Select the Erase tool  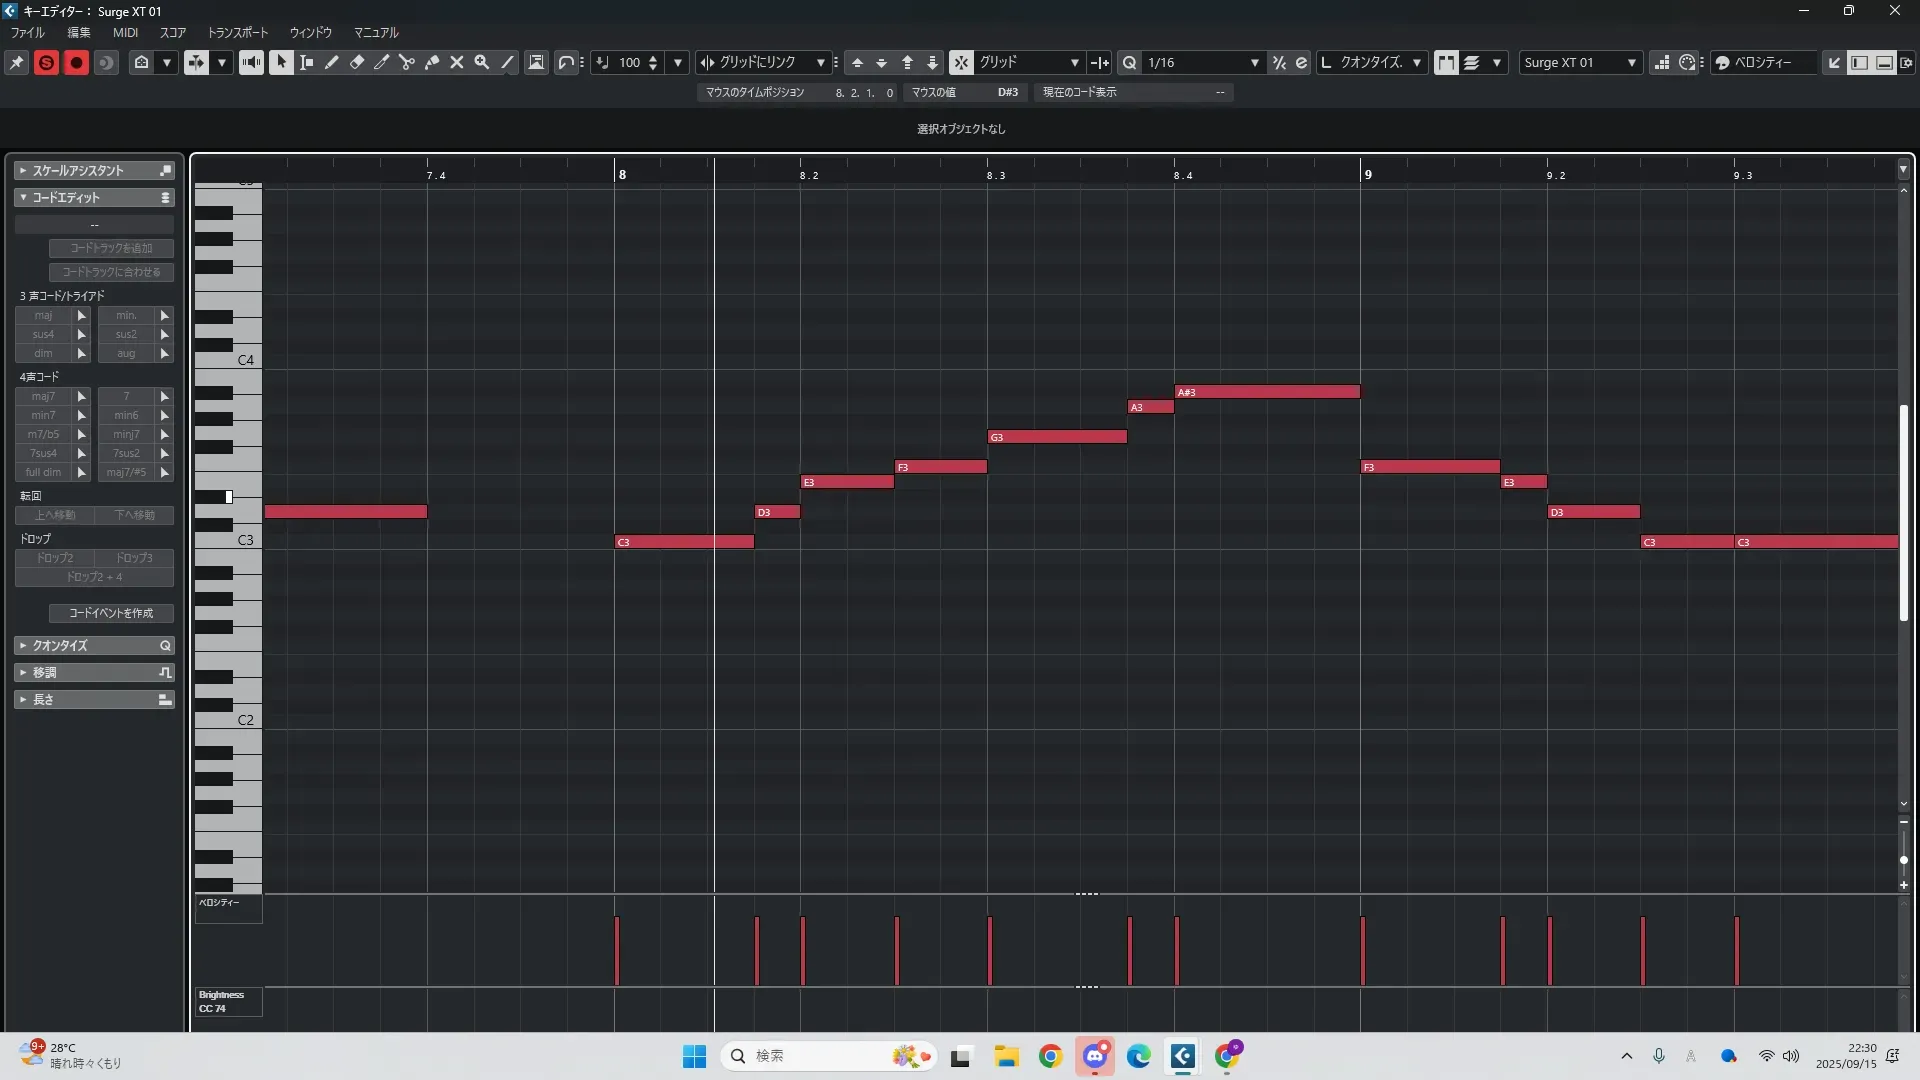click(x=357, y=62)
